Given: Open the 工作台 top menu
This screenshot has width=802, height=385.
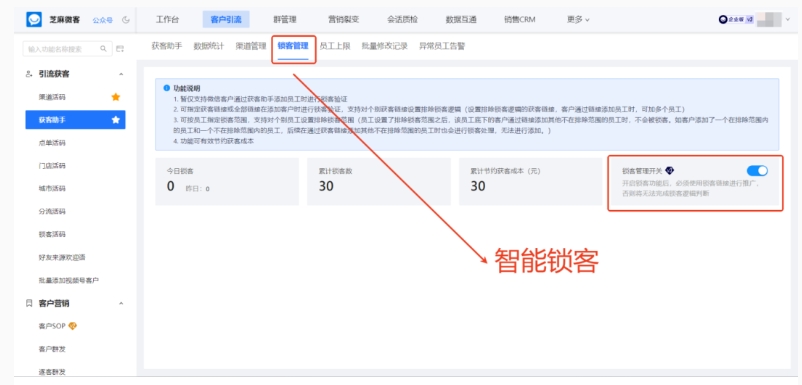Looking at the screenshot, I should coord(167,19).
